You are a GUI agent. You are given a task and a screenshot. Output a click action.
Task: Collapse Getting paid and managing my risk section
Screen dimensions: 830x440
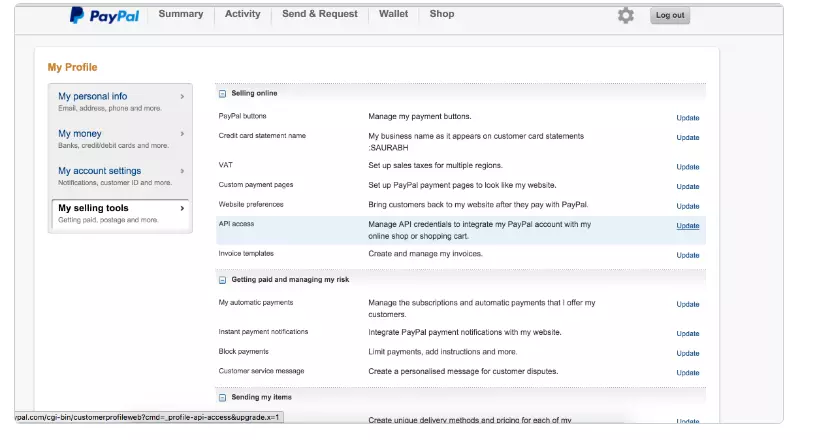tap(222, 280)
